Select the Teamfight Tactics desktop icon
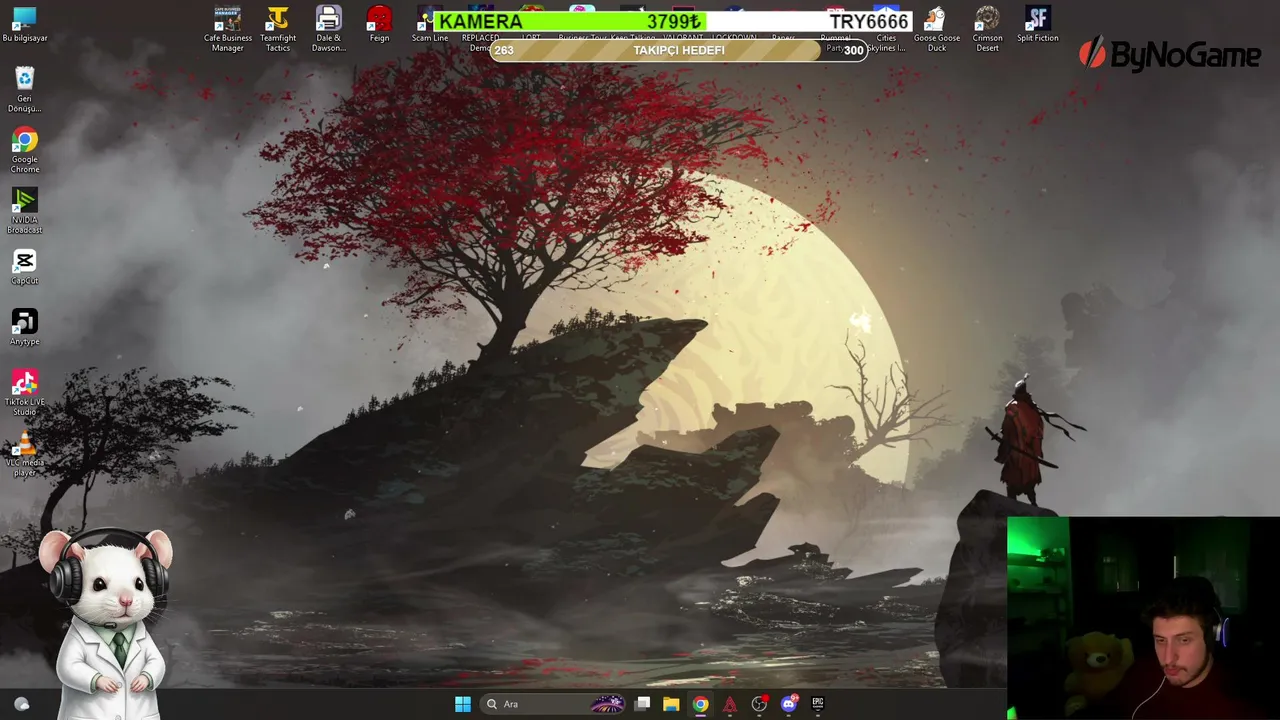The width and height of the screenshot is (1280, 720). (278, 29)
